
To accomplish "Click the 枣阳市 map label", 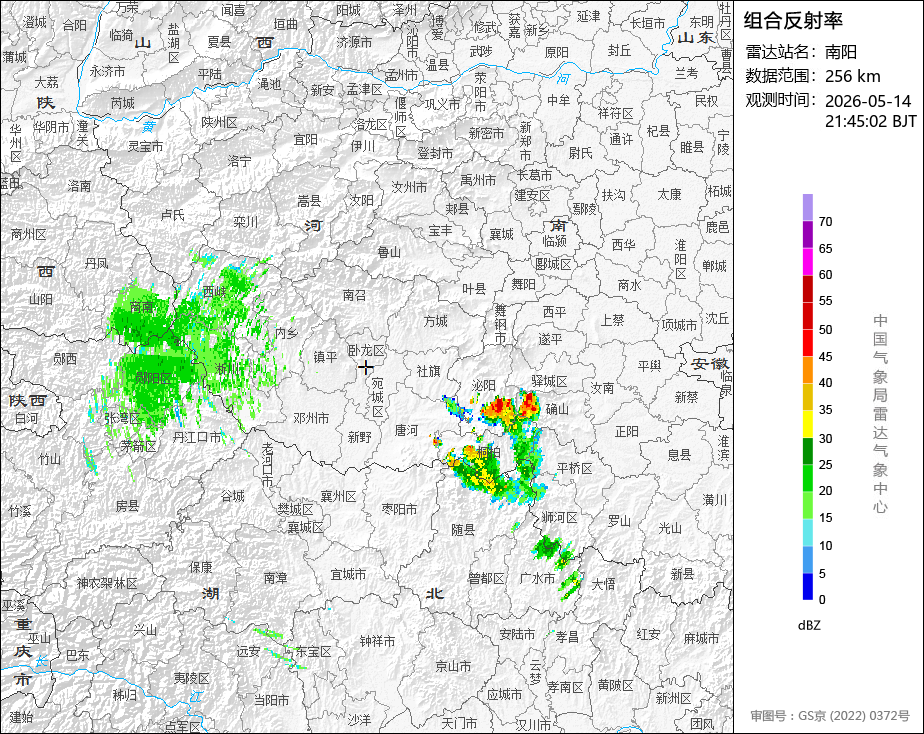I will (x=400, y=508).
